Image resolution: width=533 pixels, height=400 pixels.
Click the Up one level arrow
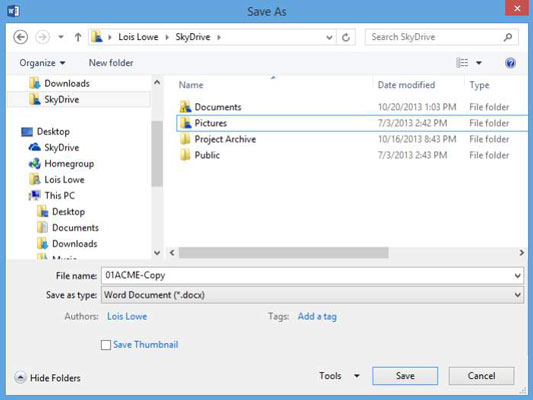78,37
